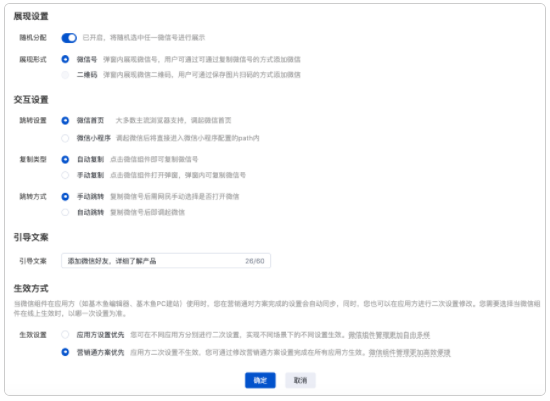Select the 自动复制 copy type
The height and width of the screenshot is (401, 550).
(65, 160)
